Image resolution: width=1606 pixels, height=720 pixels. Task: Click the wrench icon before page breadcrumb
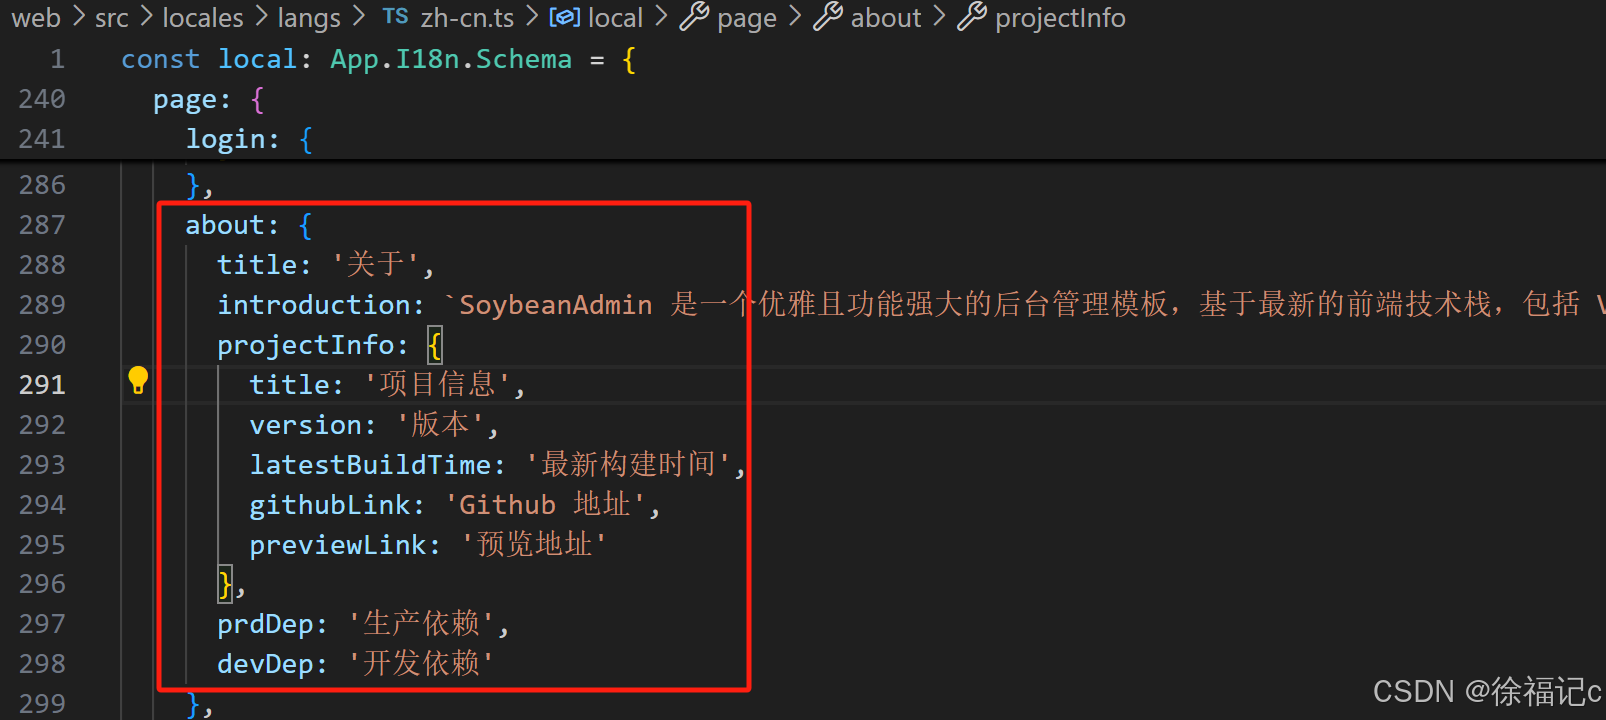click(694, 17)
